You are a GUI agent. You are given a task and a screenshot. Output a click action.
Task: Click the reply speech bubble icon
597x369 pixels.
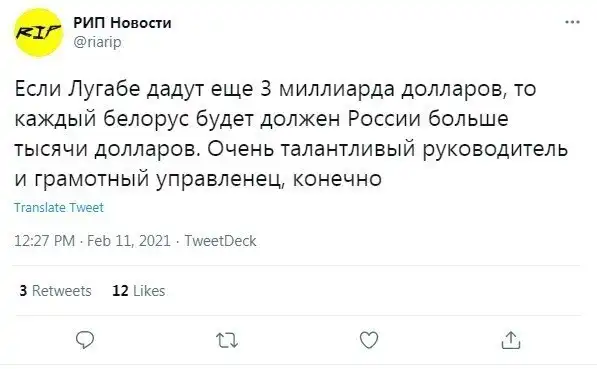(85, 340)
